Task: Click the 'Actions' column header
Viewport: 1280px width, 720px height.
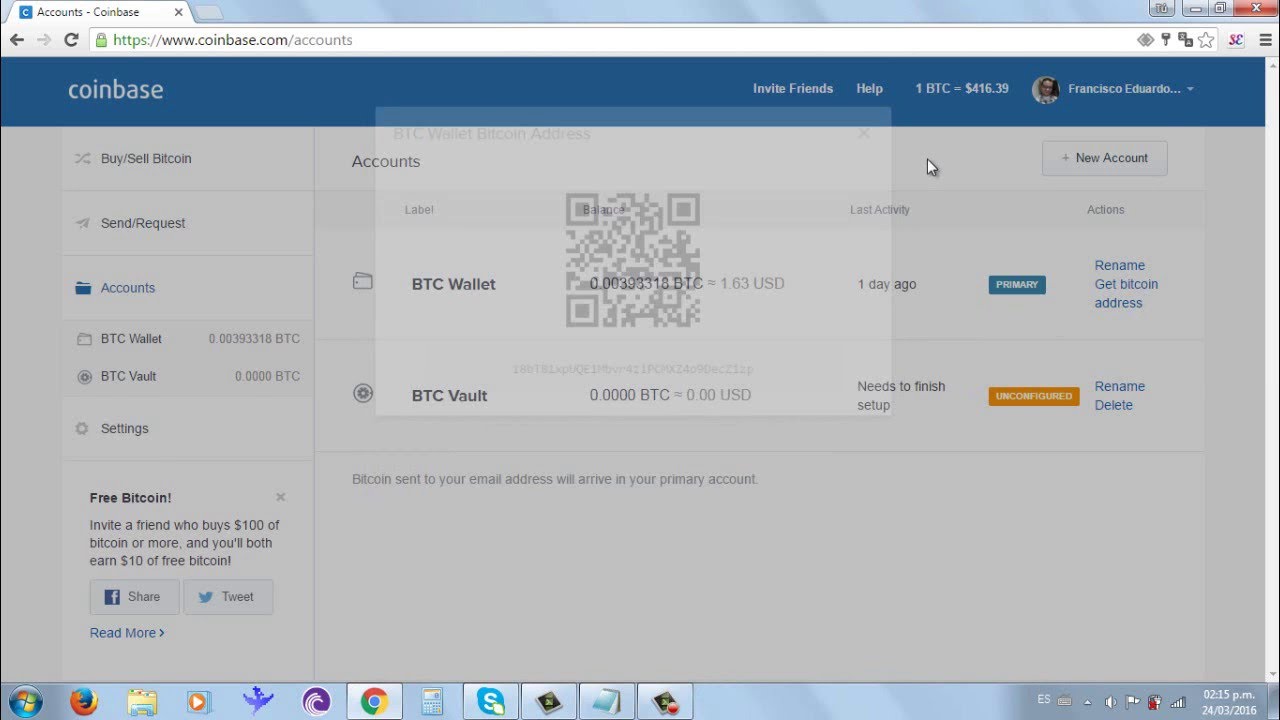Action: pyautogui.click(x=1106, y=210)
